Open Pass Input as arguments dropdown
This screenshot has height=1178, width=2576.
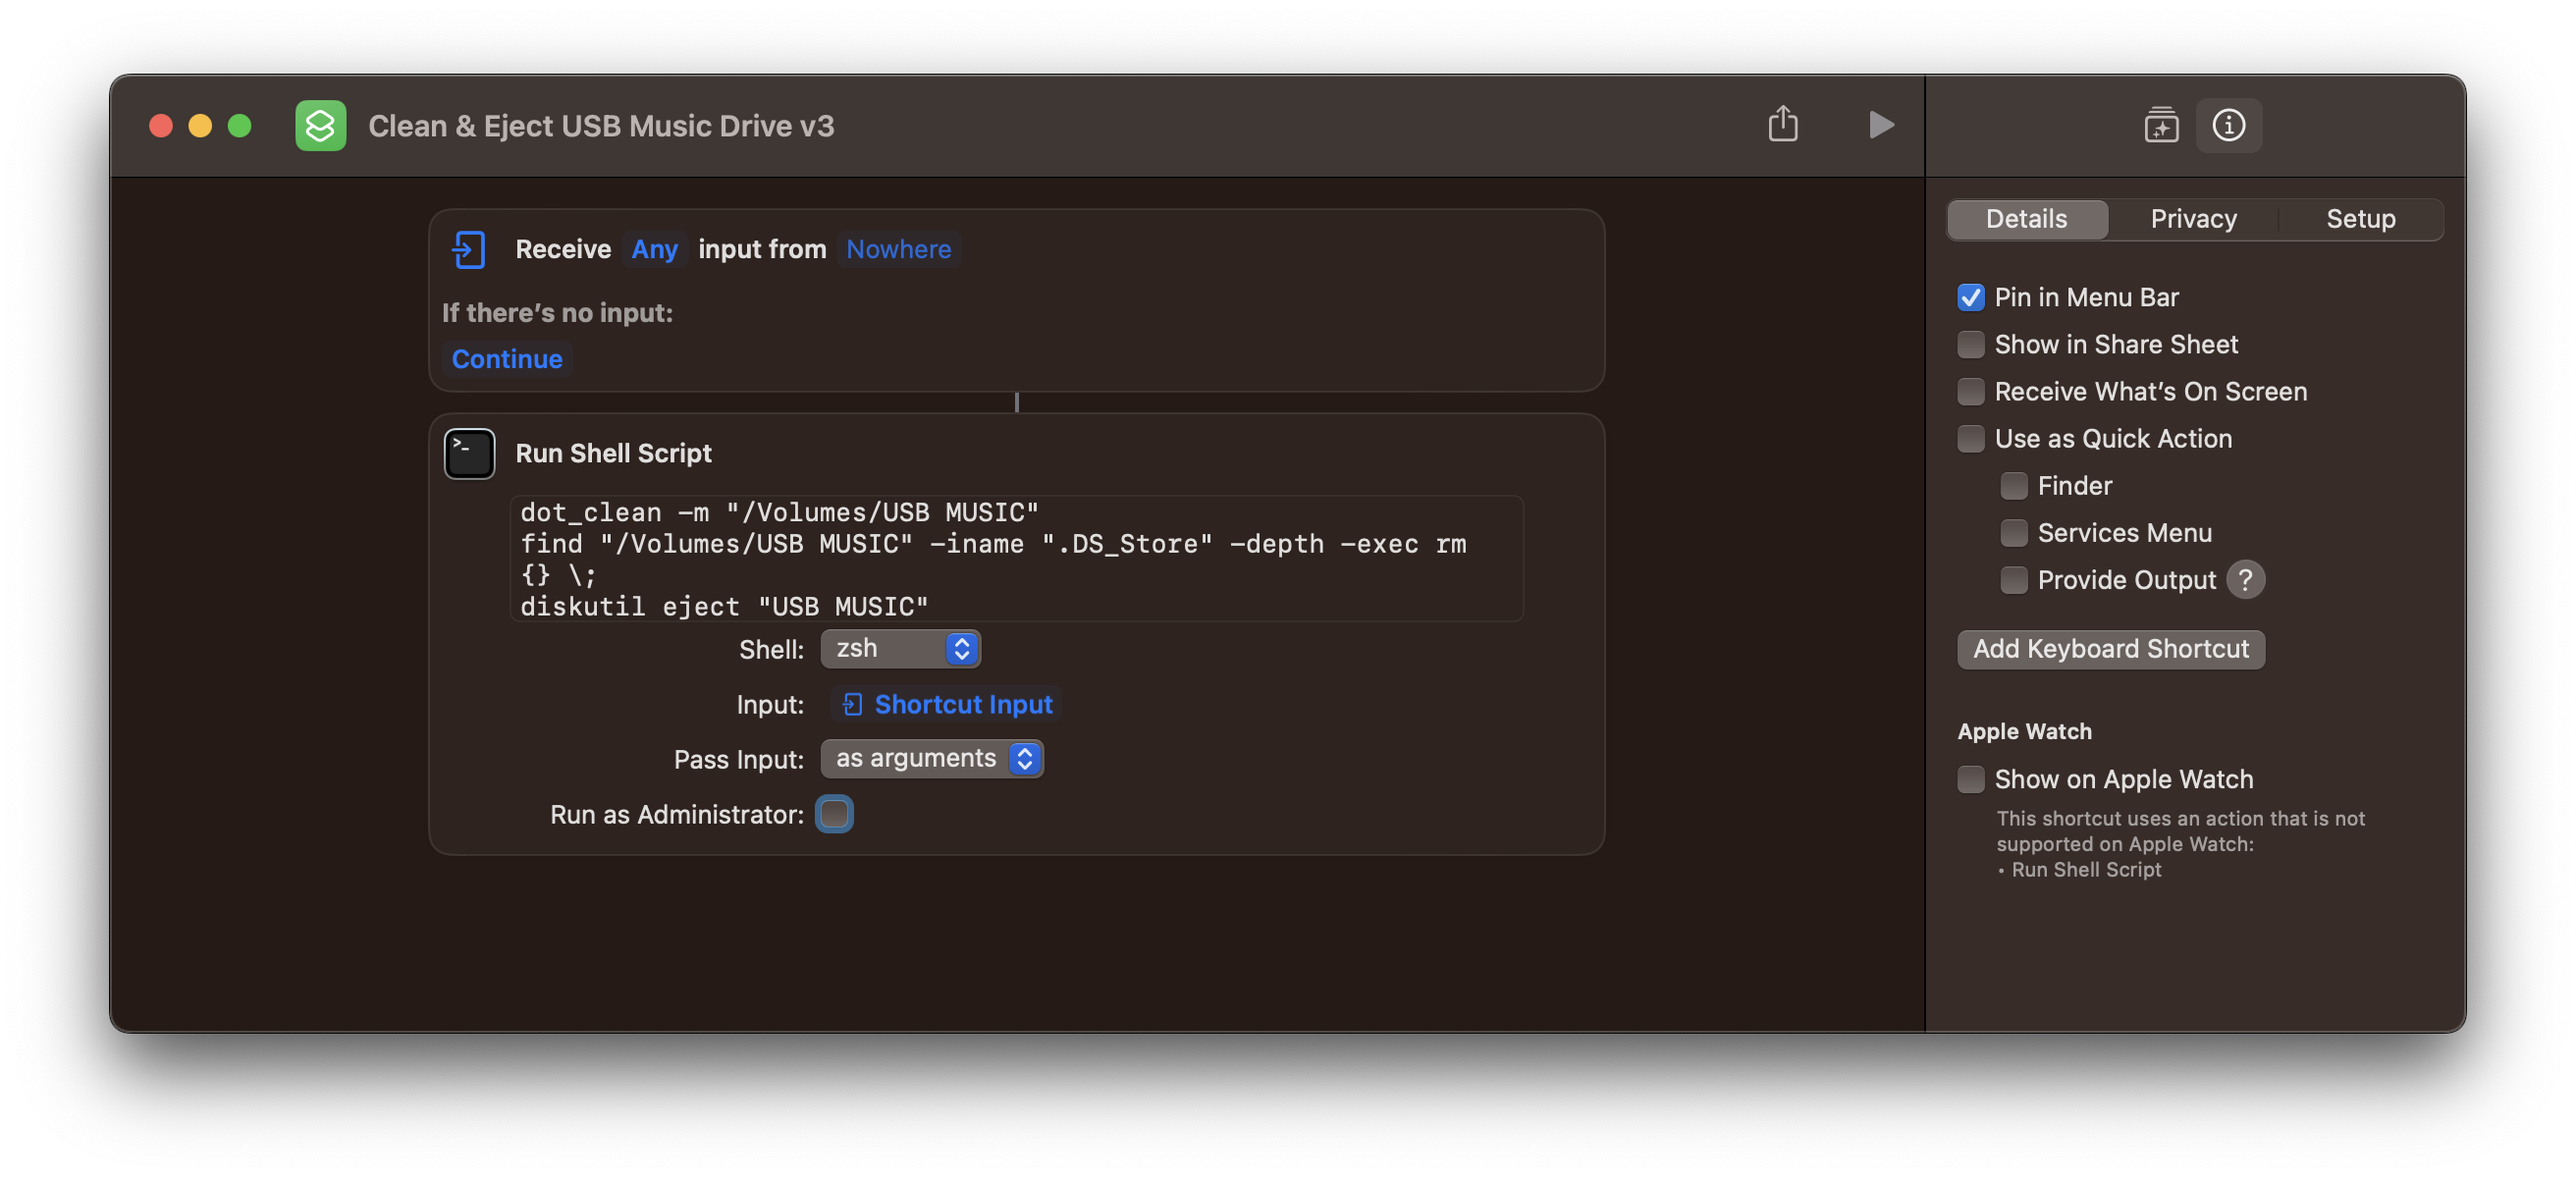[x=931, y=759]
